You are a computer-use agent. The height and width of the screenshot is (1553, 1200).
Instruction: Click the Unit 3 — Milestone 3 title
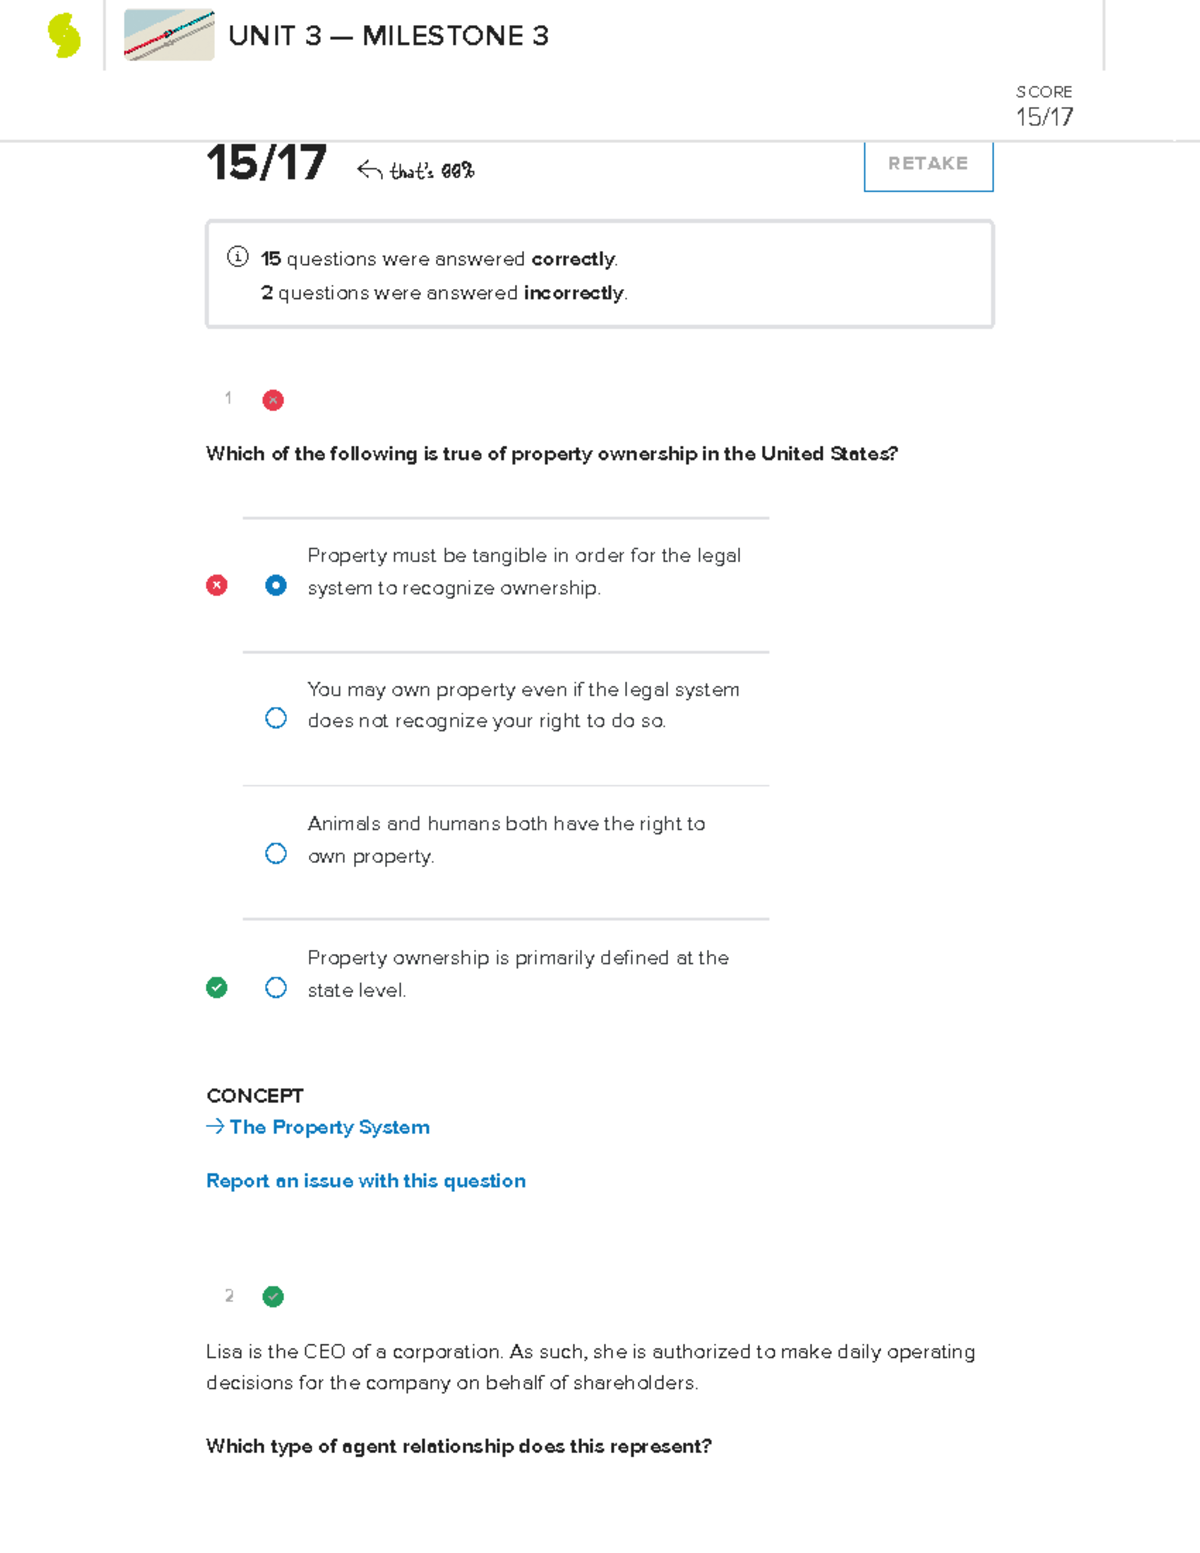tap(388, 36)
